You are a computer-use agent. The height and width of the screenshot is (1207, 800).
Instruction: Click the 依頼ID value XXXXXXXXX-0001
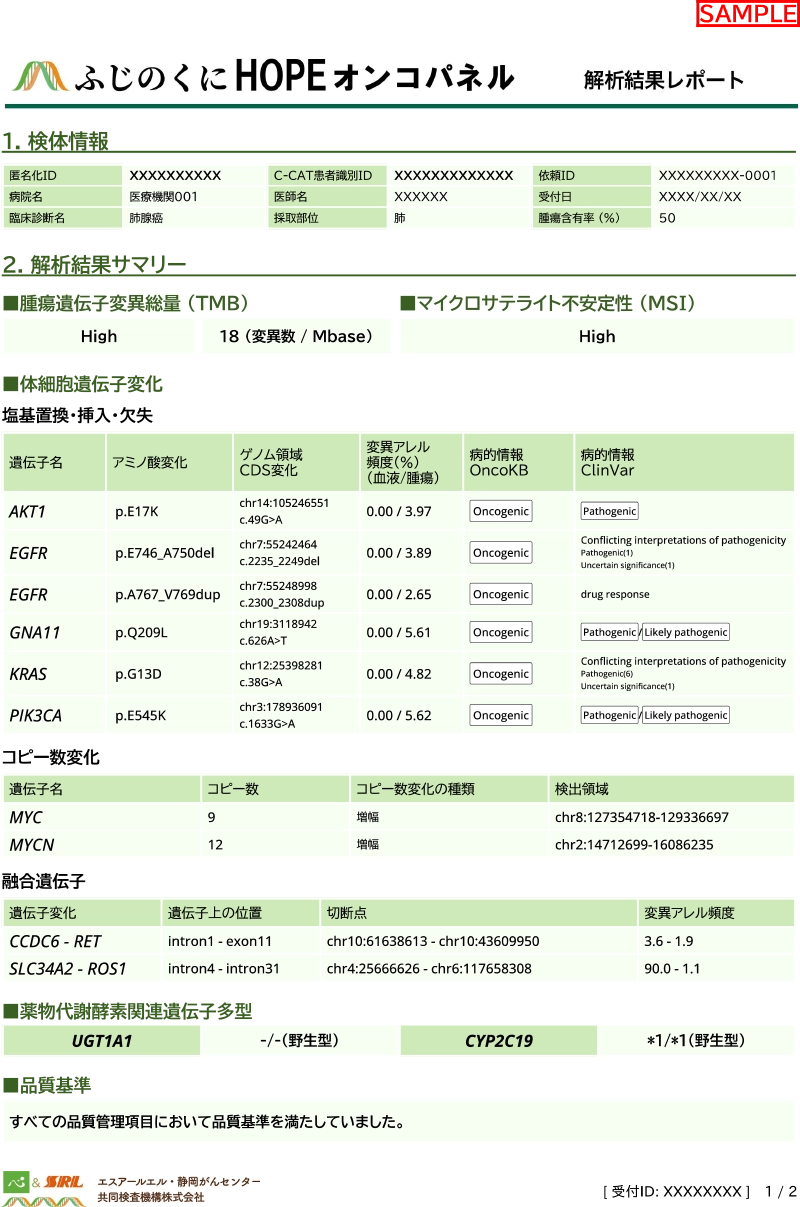click(717, 175)
